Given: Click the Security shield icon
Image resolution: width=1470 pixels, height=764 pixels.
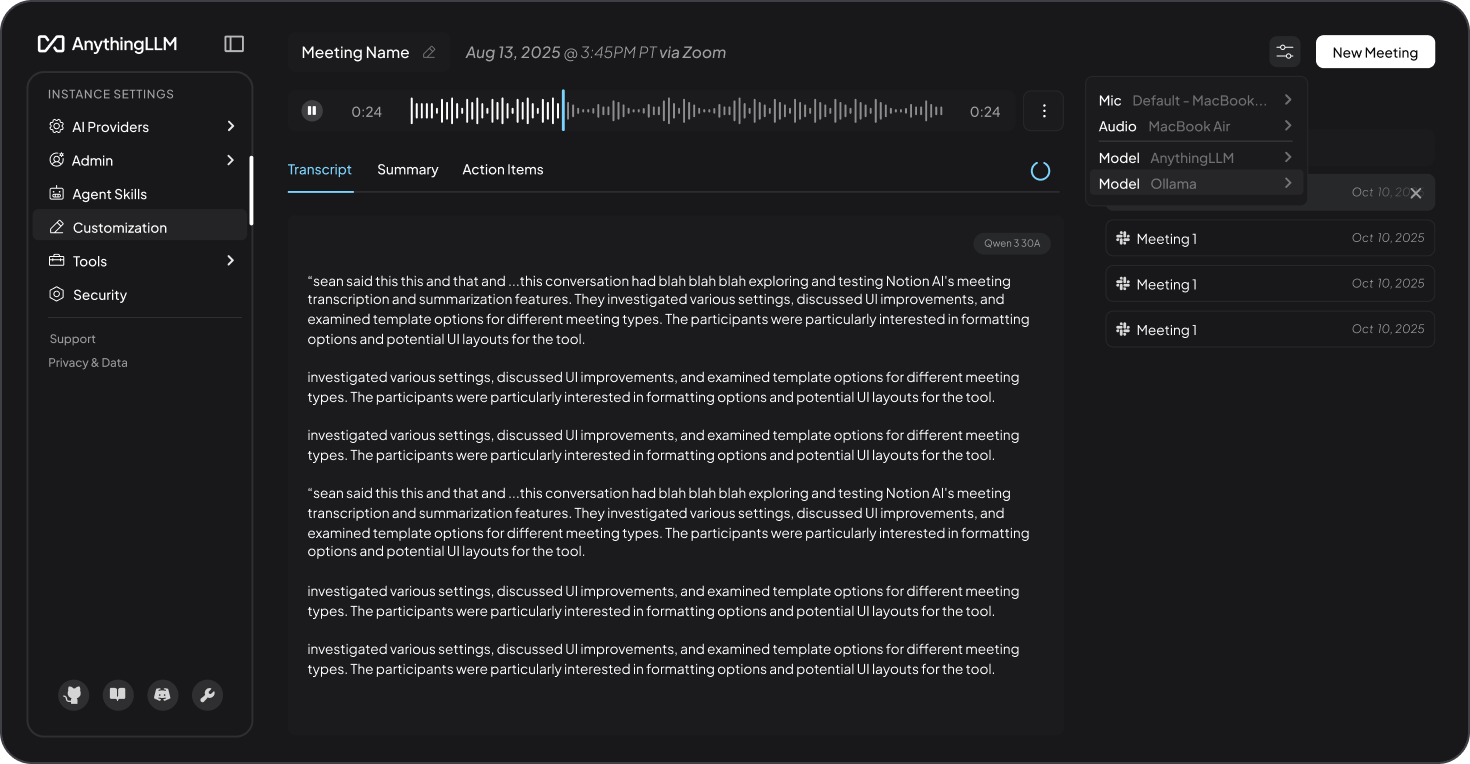Looking at the screenshot, I should (56, 295).
